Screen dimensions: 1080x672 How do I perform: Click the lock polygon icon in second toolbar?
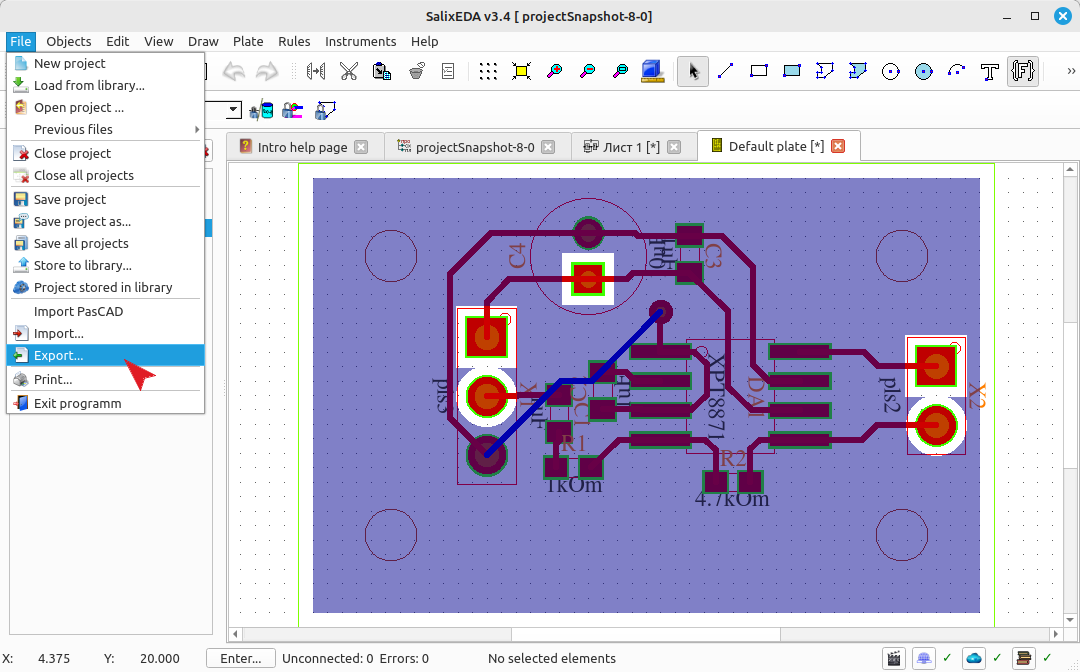(324, 110)
